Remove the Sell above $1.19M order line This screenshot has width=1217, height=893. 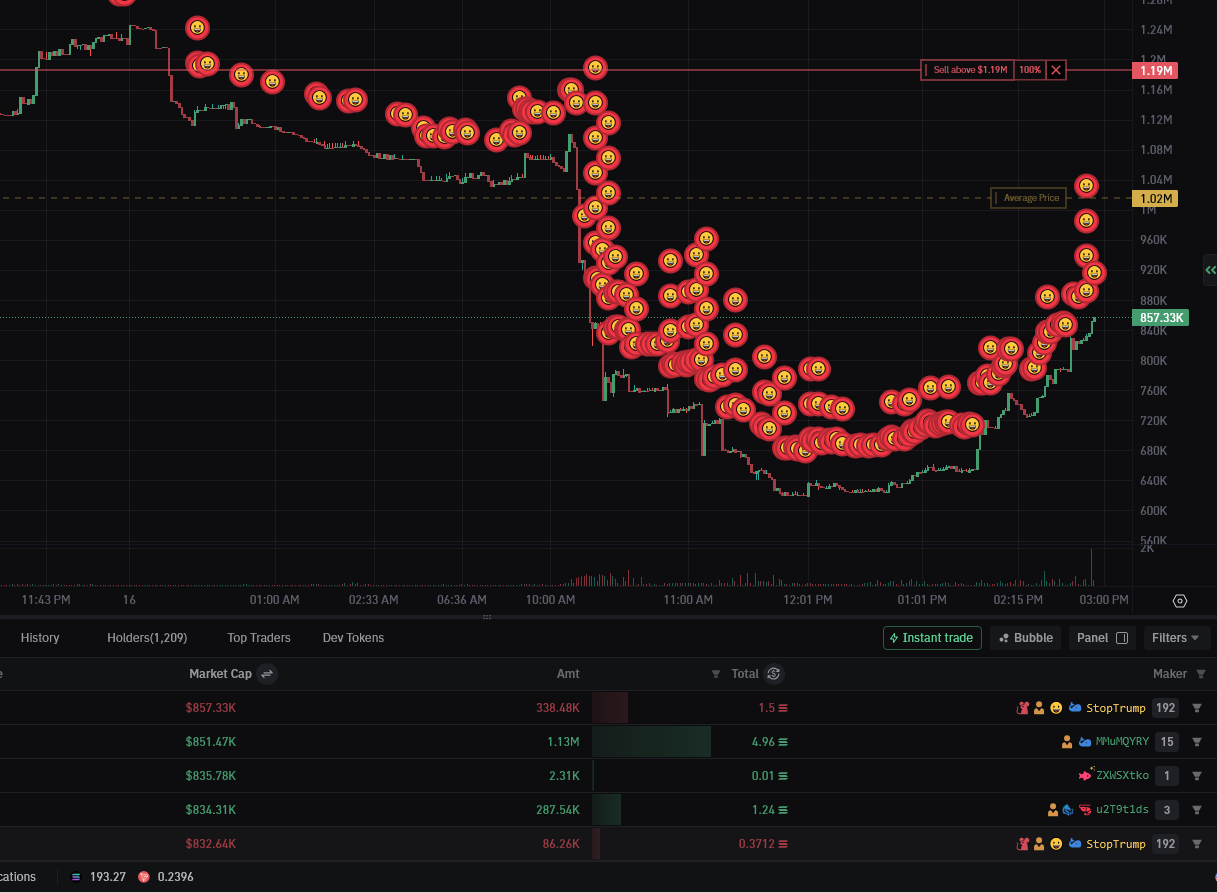pyautogui.click(x=1056, y=70)
